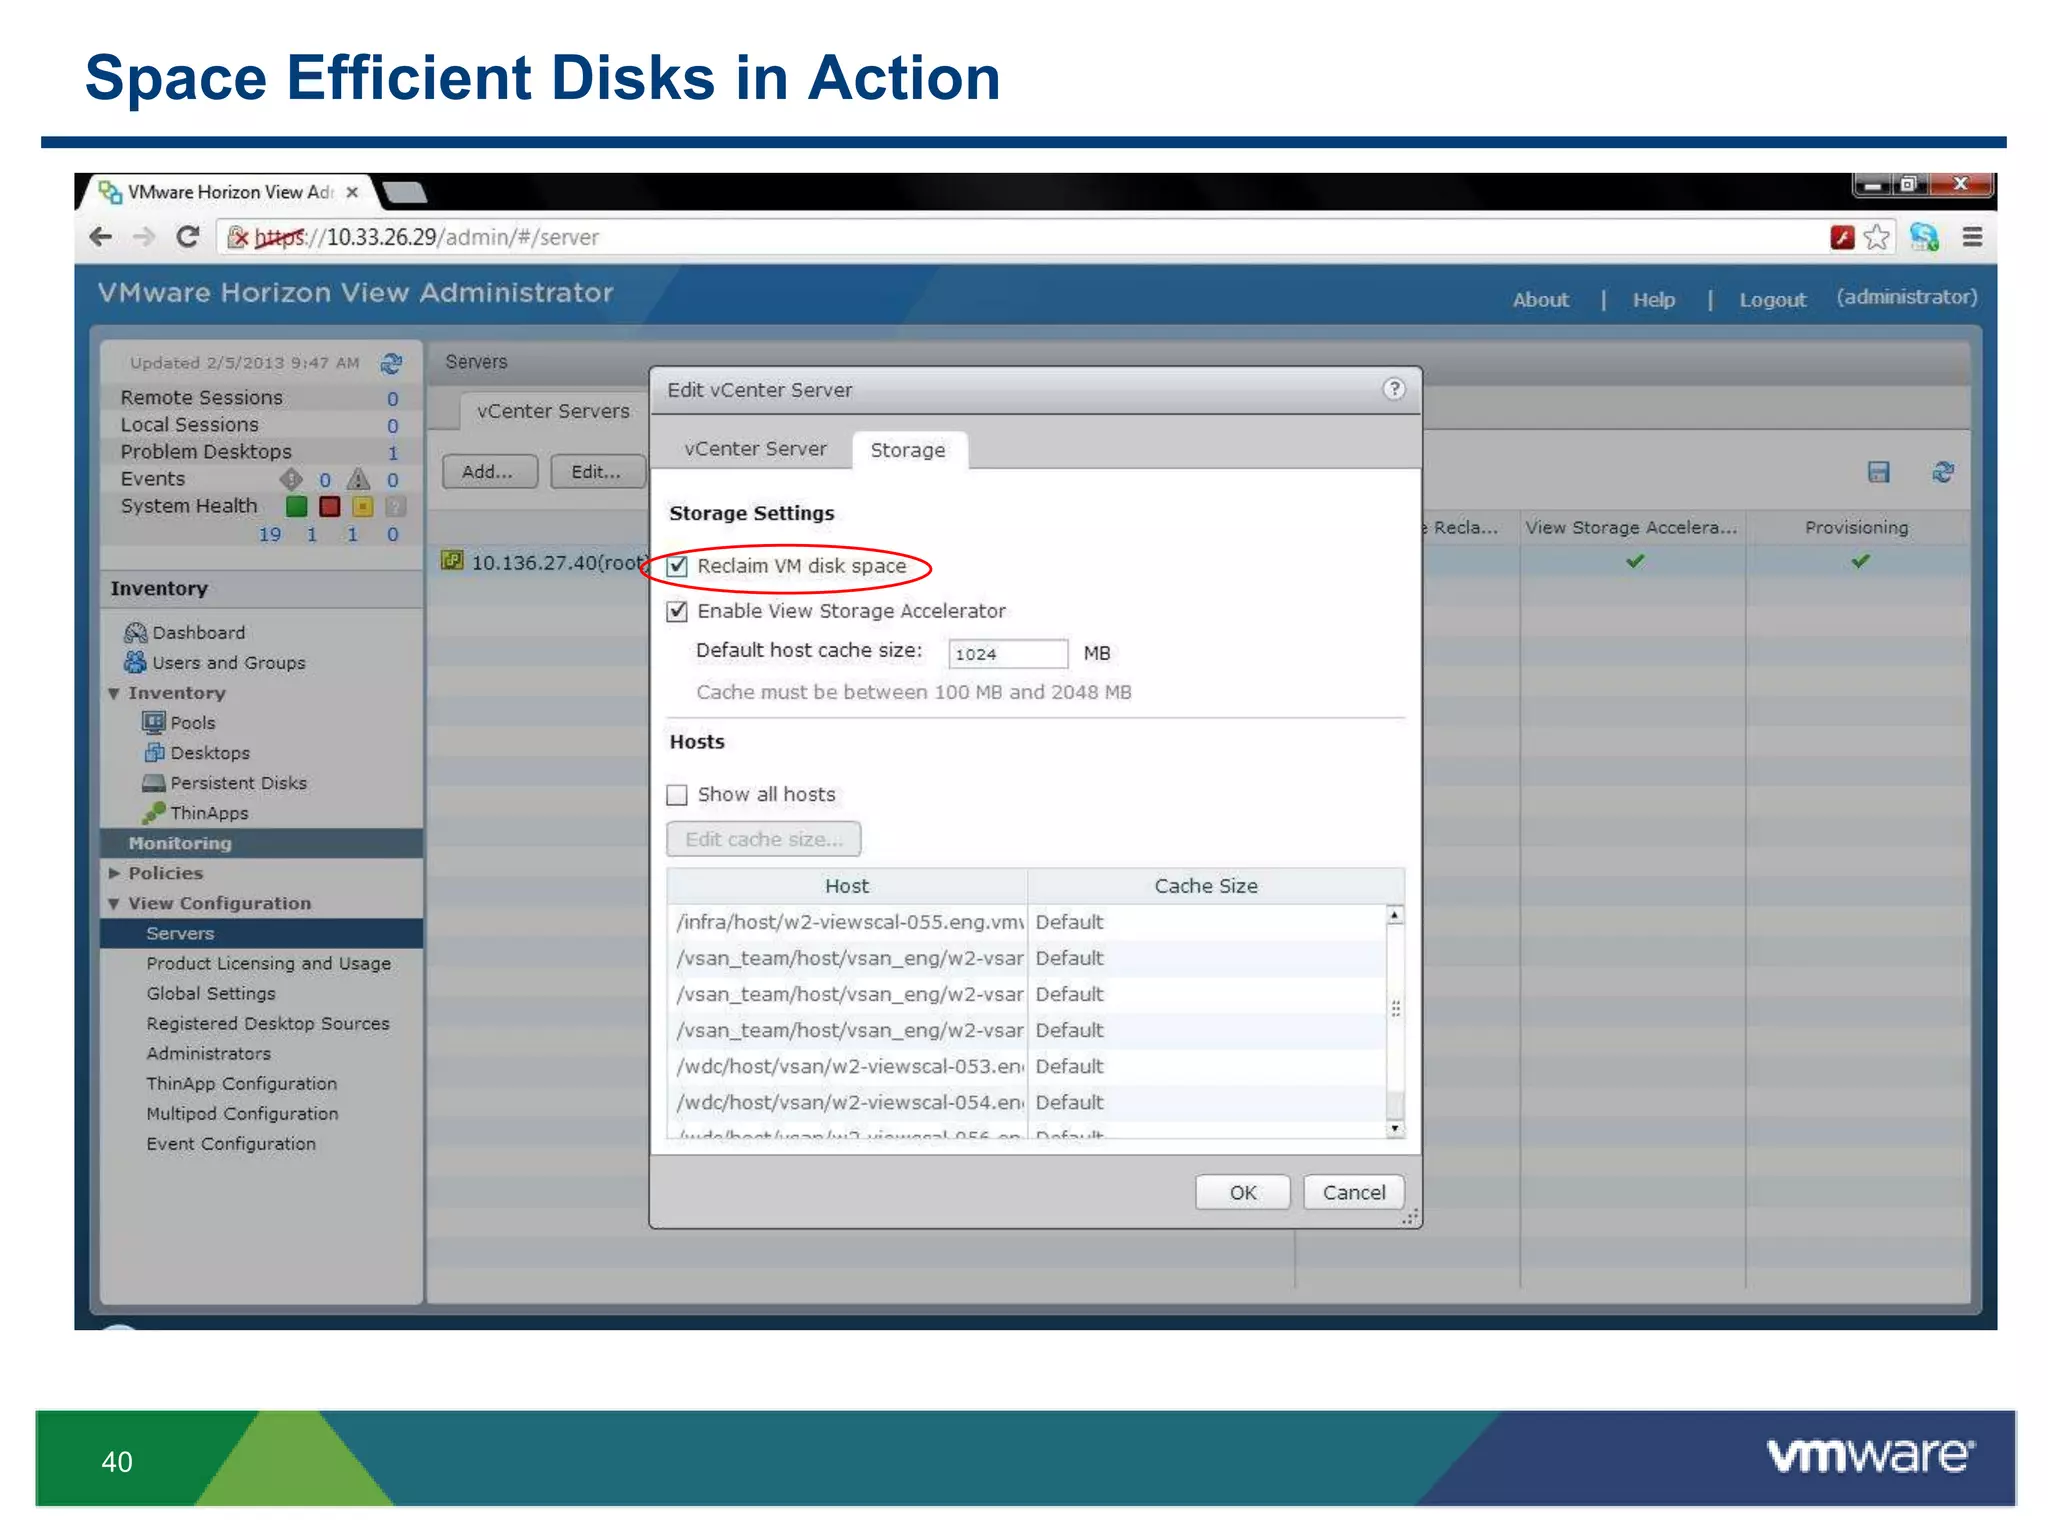
Task: Click the gray unknown System Health square
Action: pyautogui.click(x=395, y=506)
